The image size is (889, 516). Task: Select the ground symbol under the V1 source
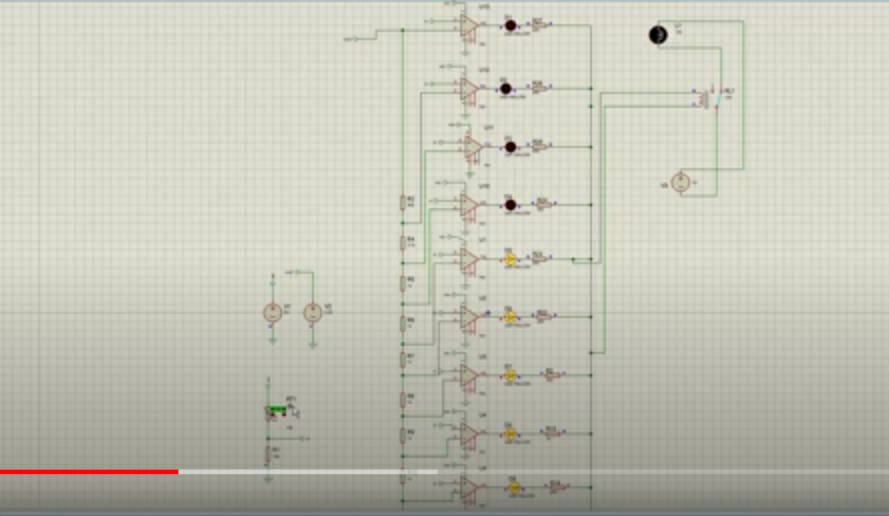pos(272,340)
